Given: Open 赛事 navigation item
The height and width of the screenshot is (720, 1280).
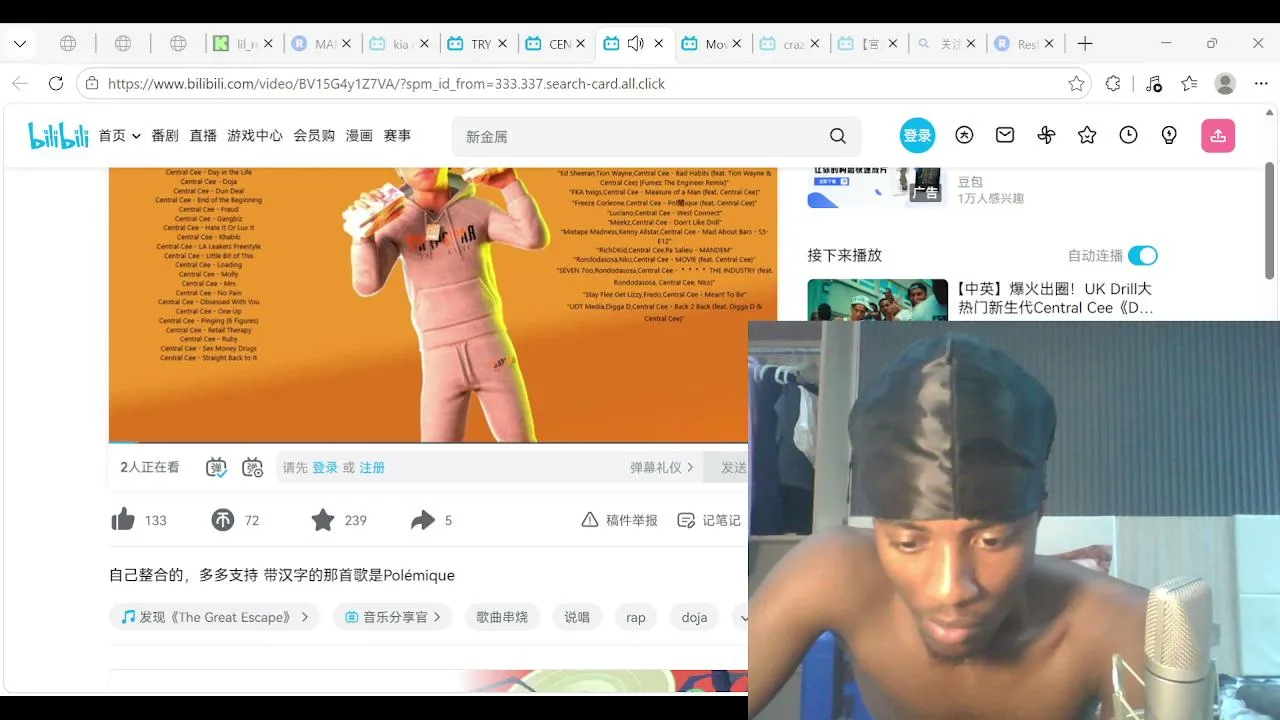Looking at the screenshot, I should coord(397,136).
